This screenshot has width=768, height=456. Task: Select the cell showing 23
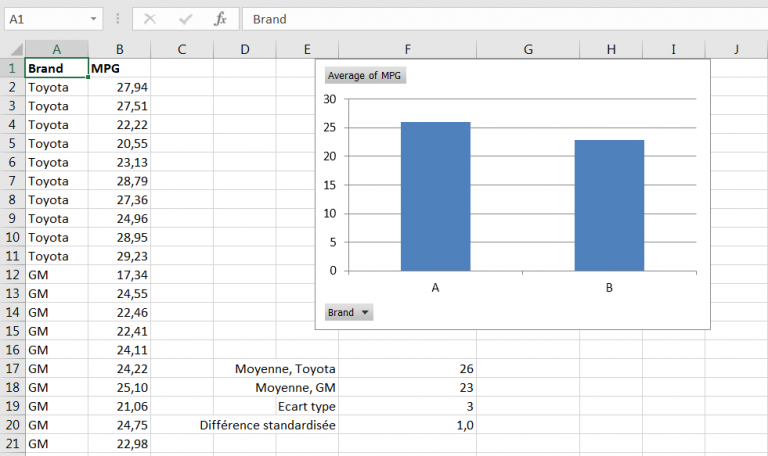[x=408, y=387]
